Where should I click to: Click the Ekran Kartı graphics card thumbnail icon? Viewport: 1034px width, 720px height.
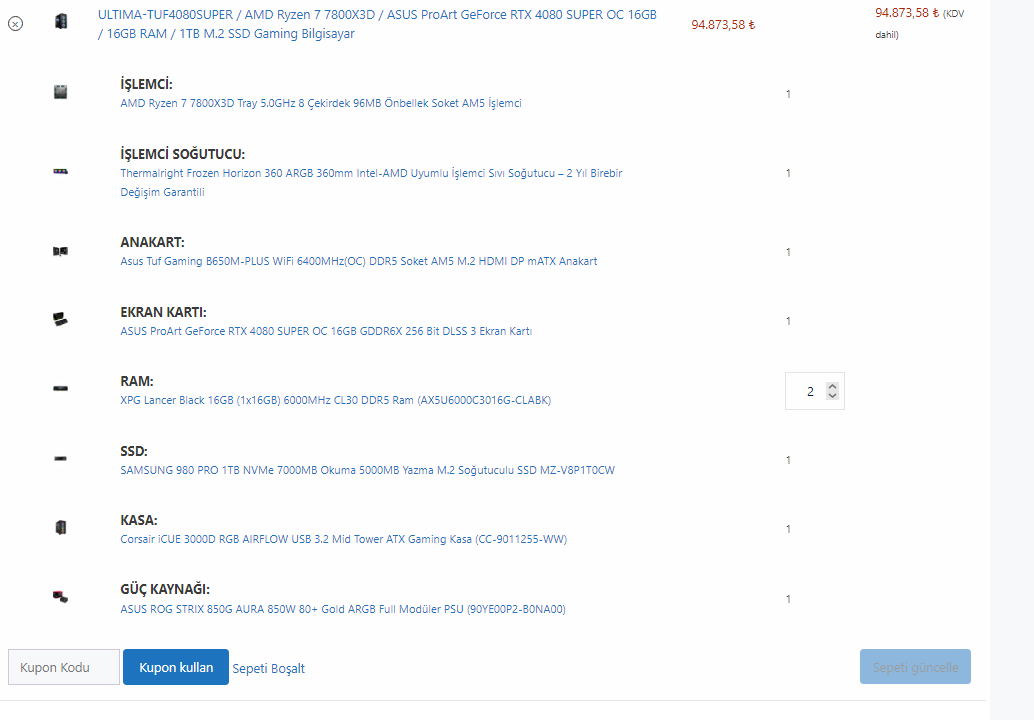[61, 320]
